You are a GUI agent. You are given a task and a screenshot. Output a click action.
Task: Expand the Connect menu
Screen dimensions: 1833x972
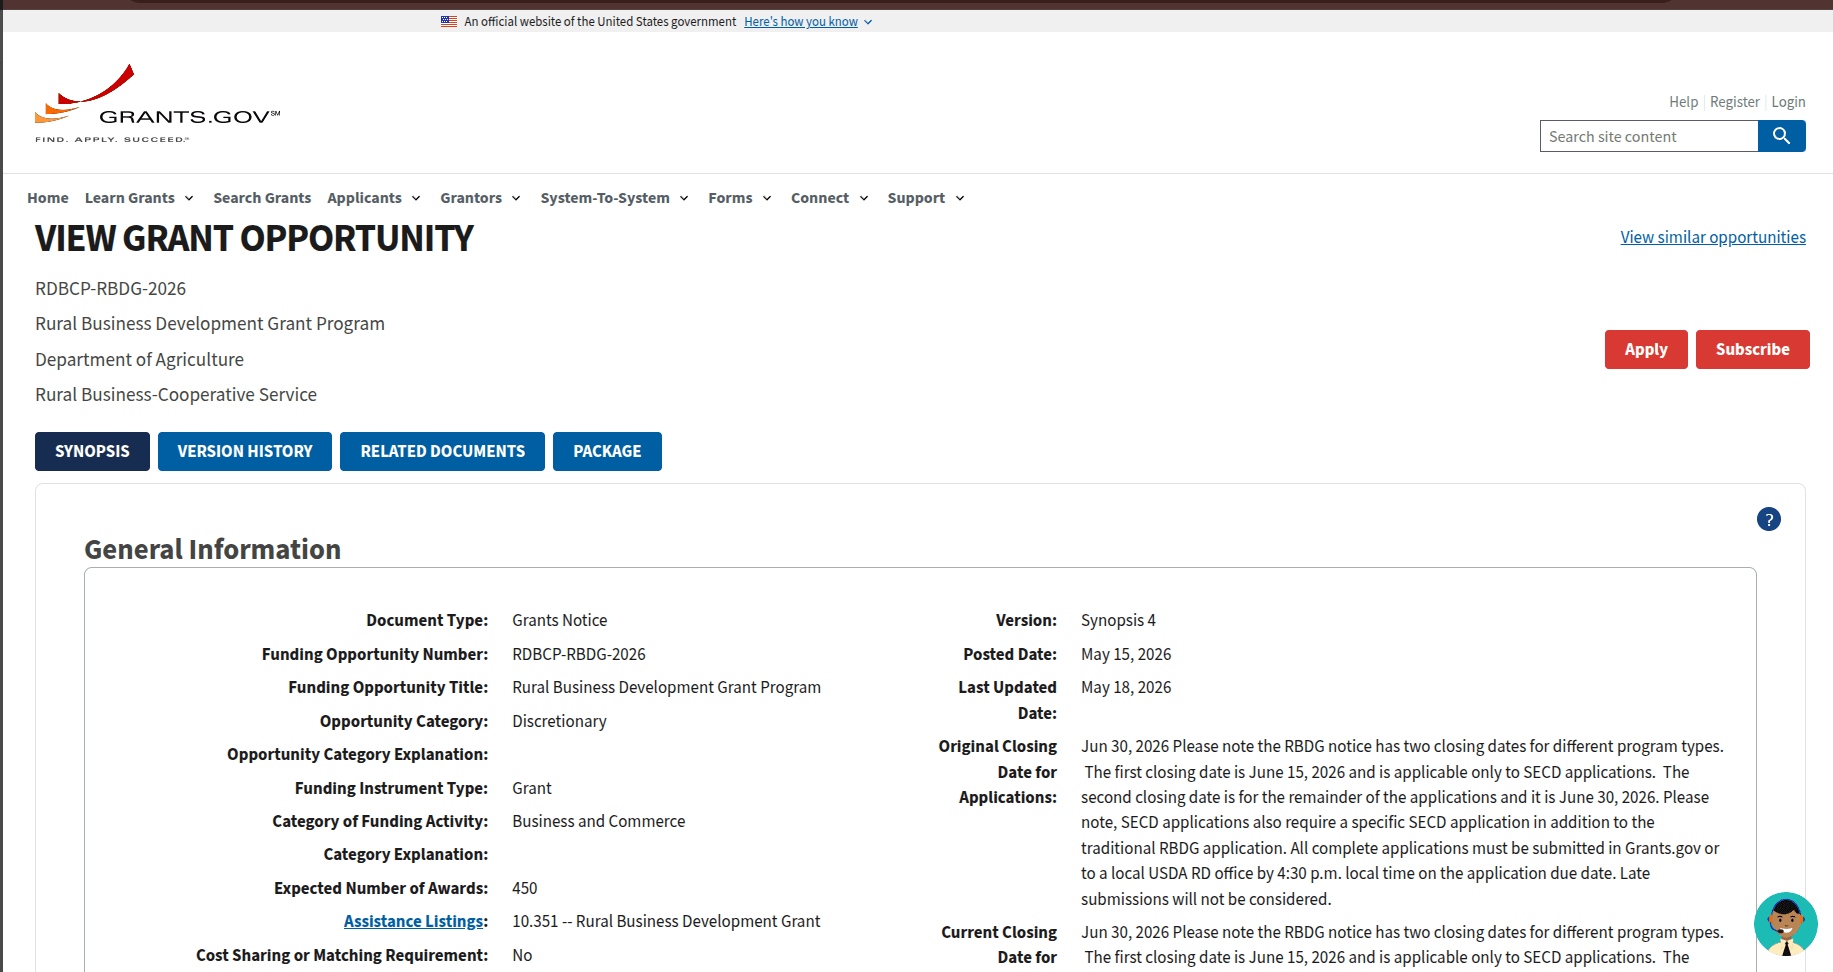(x=830, y=198)
